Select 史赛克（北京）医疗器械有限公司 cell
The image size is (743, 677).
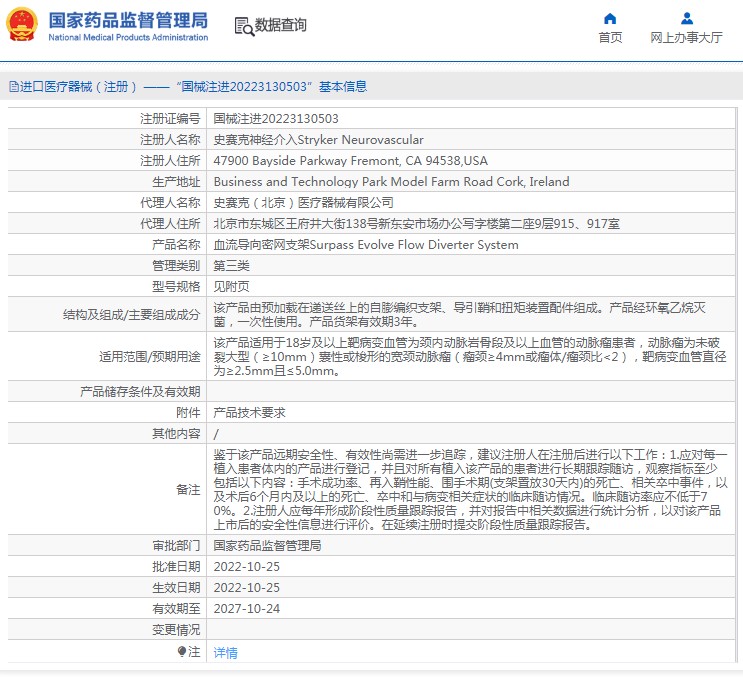tap(303, 203)
